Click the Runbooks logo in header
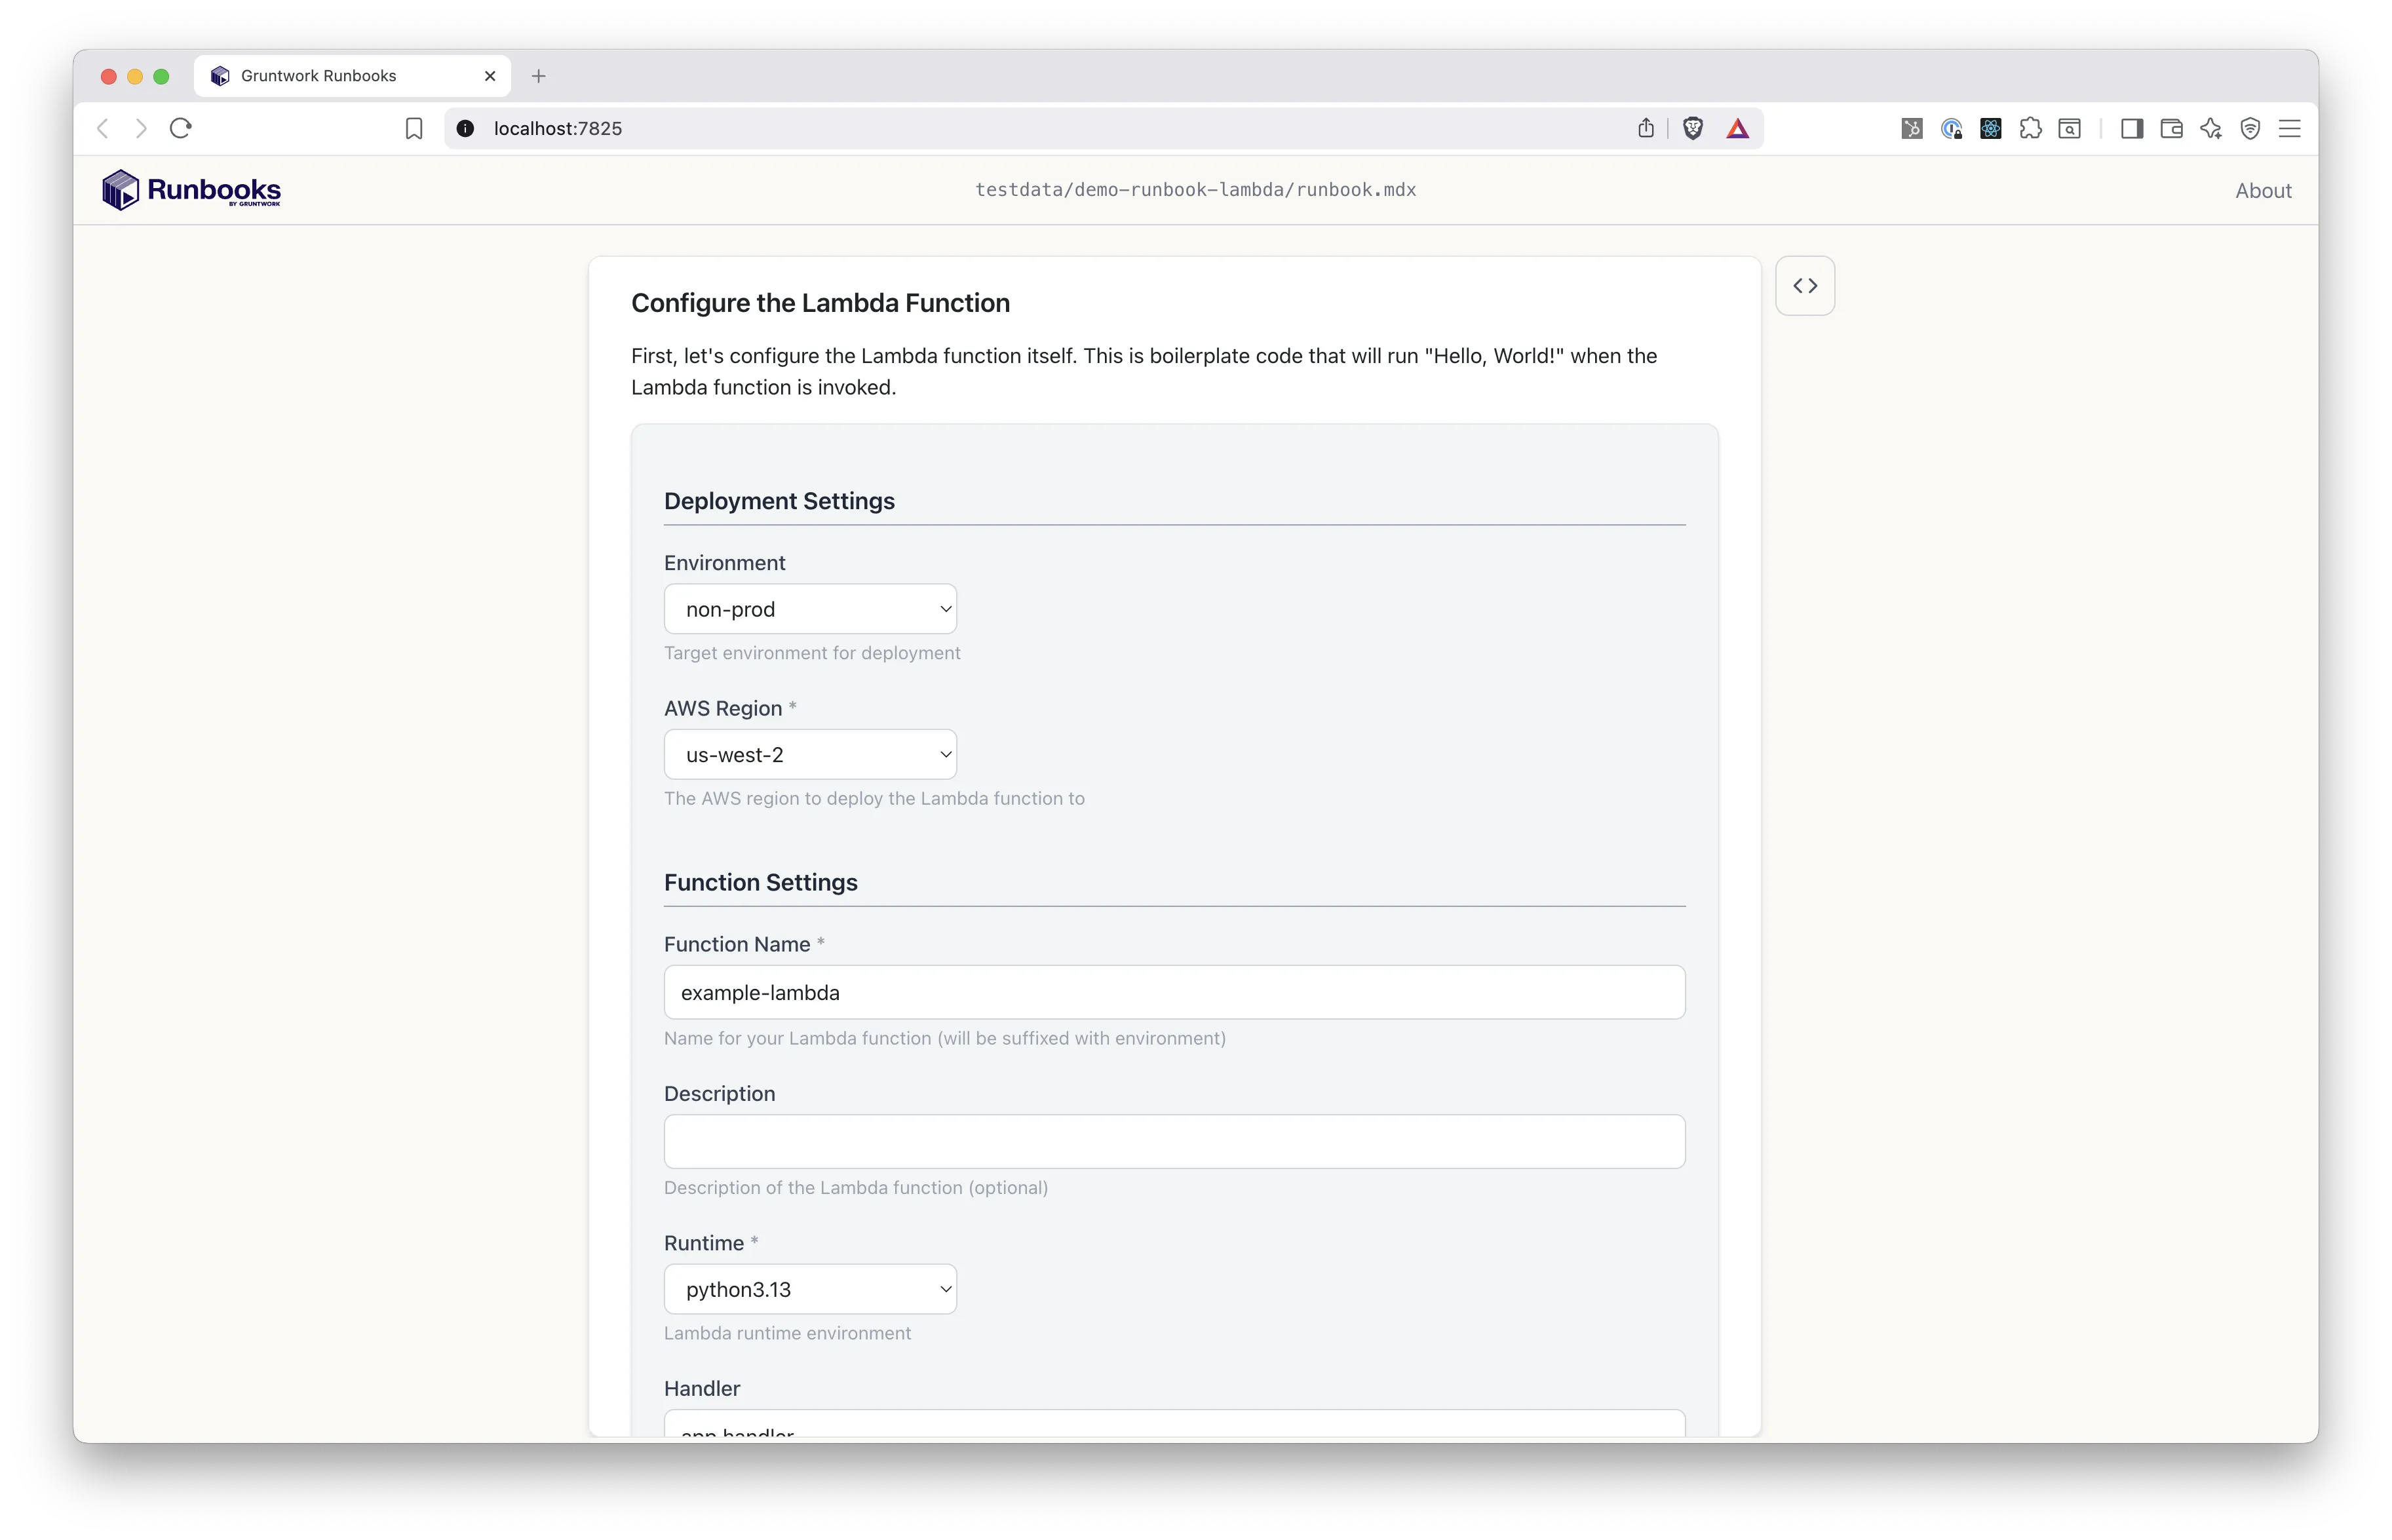This screenshot has width=2392, height=1540. pyautogui.click(x=191, y=189)
